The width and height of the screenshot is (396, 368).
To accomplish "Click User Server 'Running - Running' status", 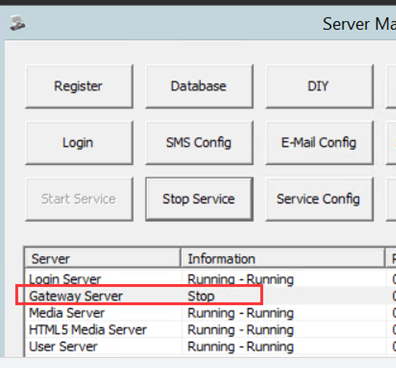I will tap(240, 347).
